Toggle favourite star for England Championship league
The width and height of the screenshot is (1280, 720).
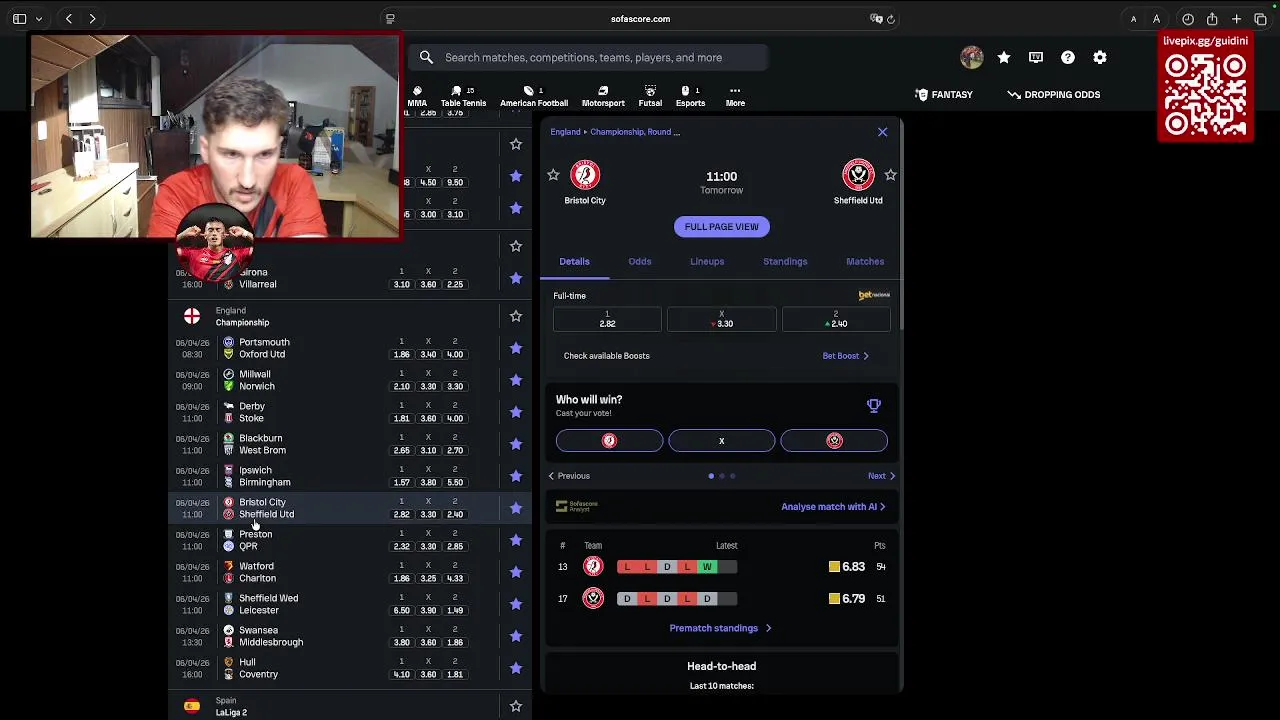[x=515, y=316]
